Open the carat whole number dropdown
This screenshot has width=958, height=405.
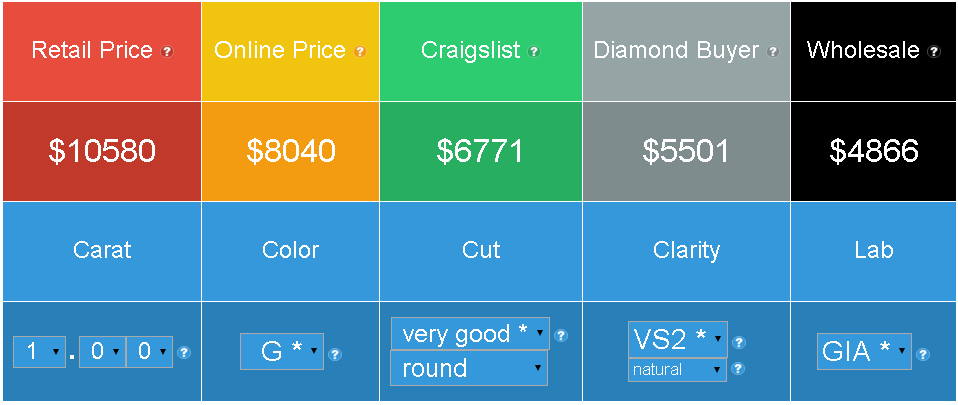(40, 352)
